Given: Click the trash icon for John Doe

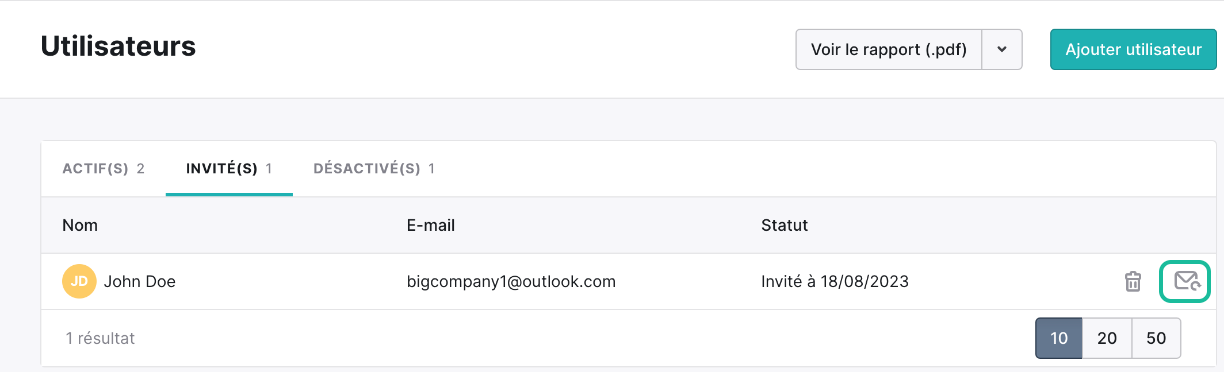Looking at the screenshot, I should [1133, 281].
